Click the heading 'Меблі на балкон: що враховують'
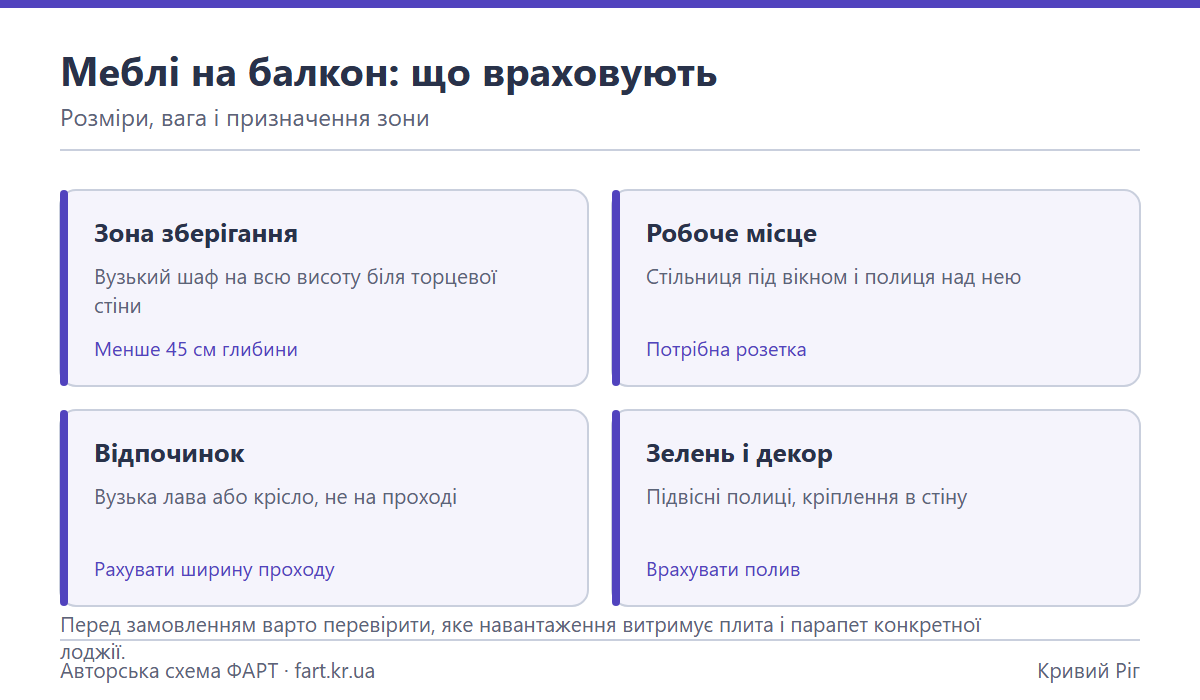This screenshot has width=1200, height=700. 389,74
